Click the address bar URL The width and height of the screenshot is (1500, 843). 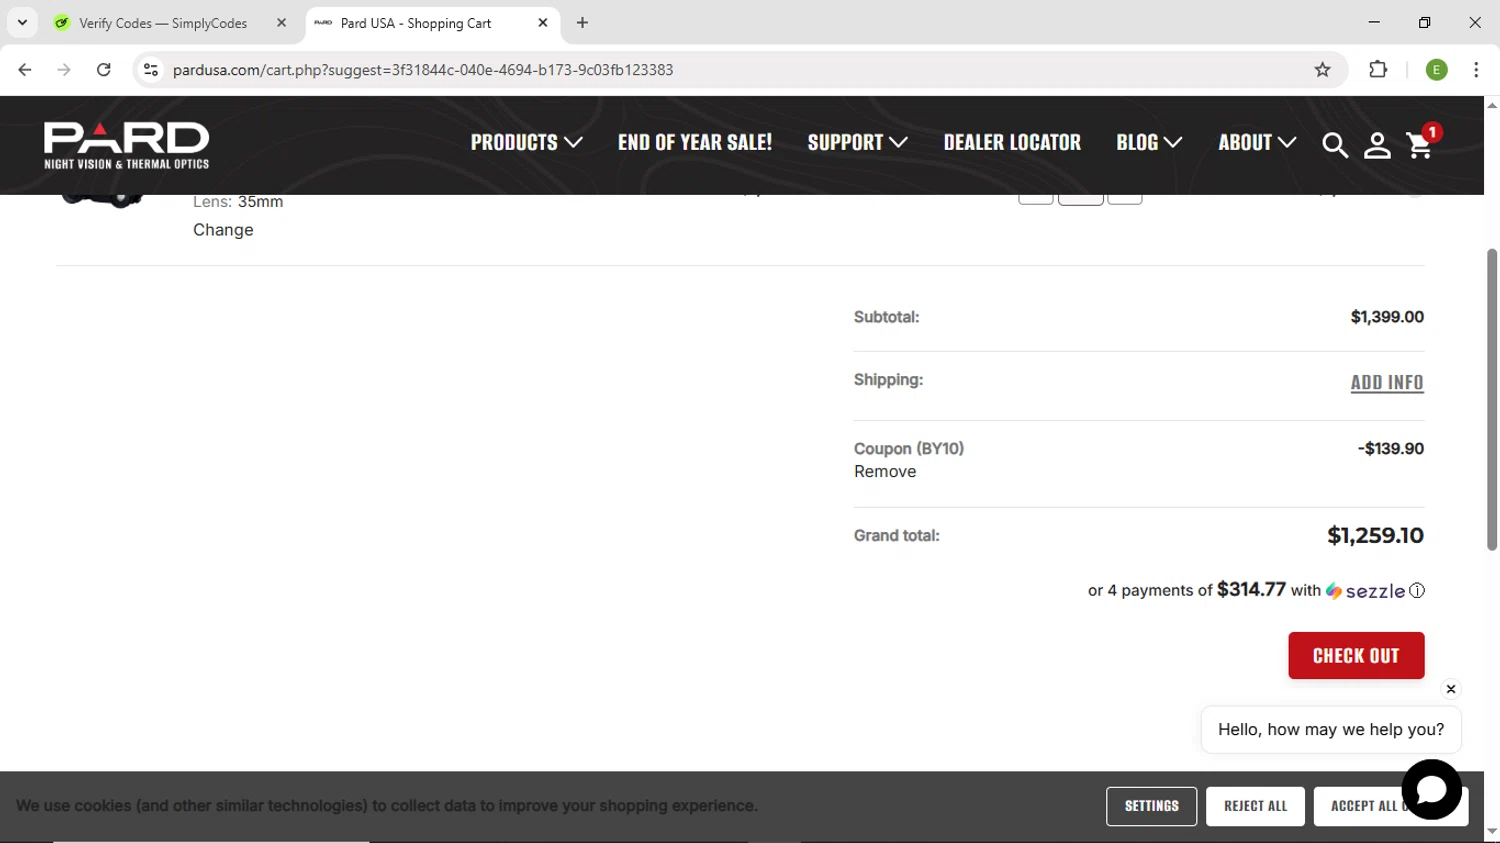(x=423, y=70)
